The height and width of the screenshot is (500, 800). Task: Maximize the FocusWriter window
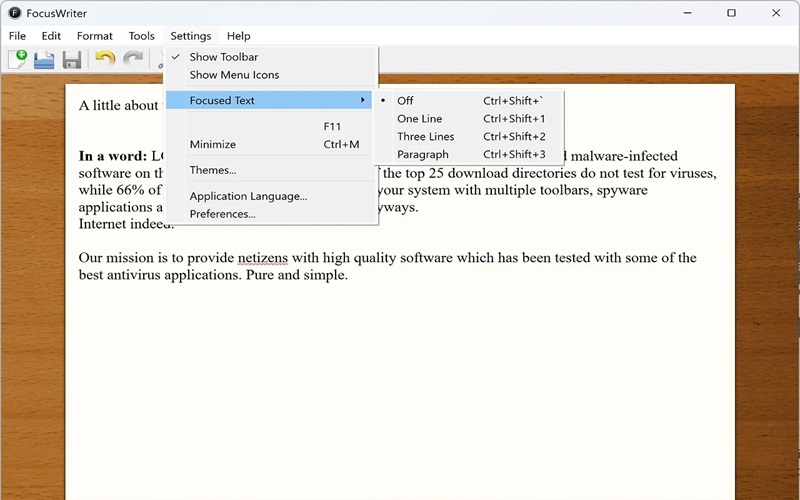(731, 13)
